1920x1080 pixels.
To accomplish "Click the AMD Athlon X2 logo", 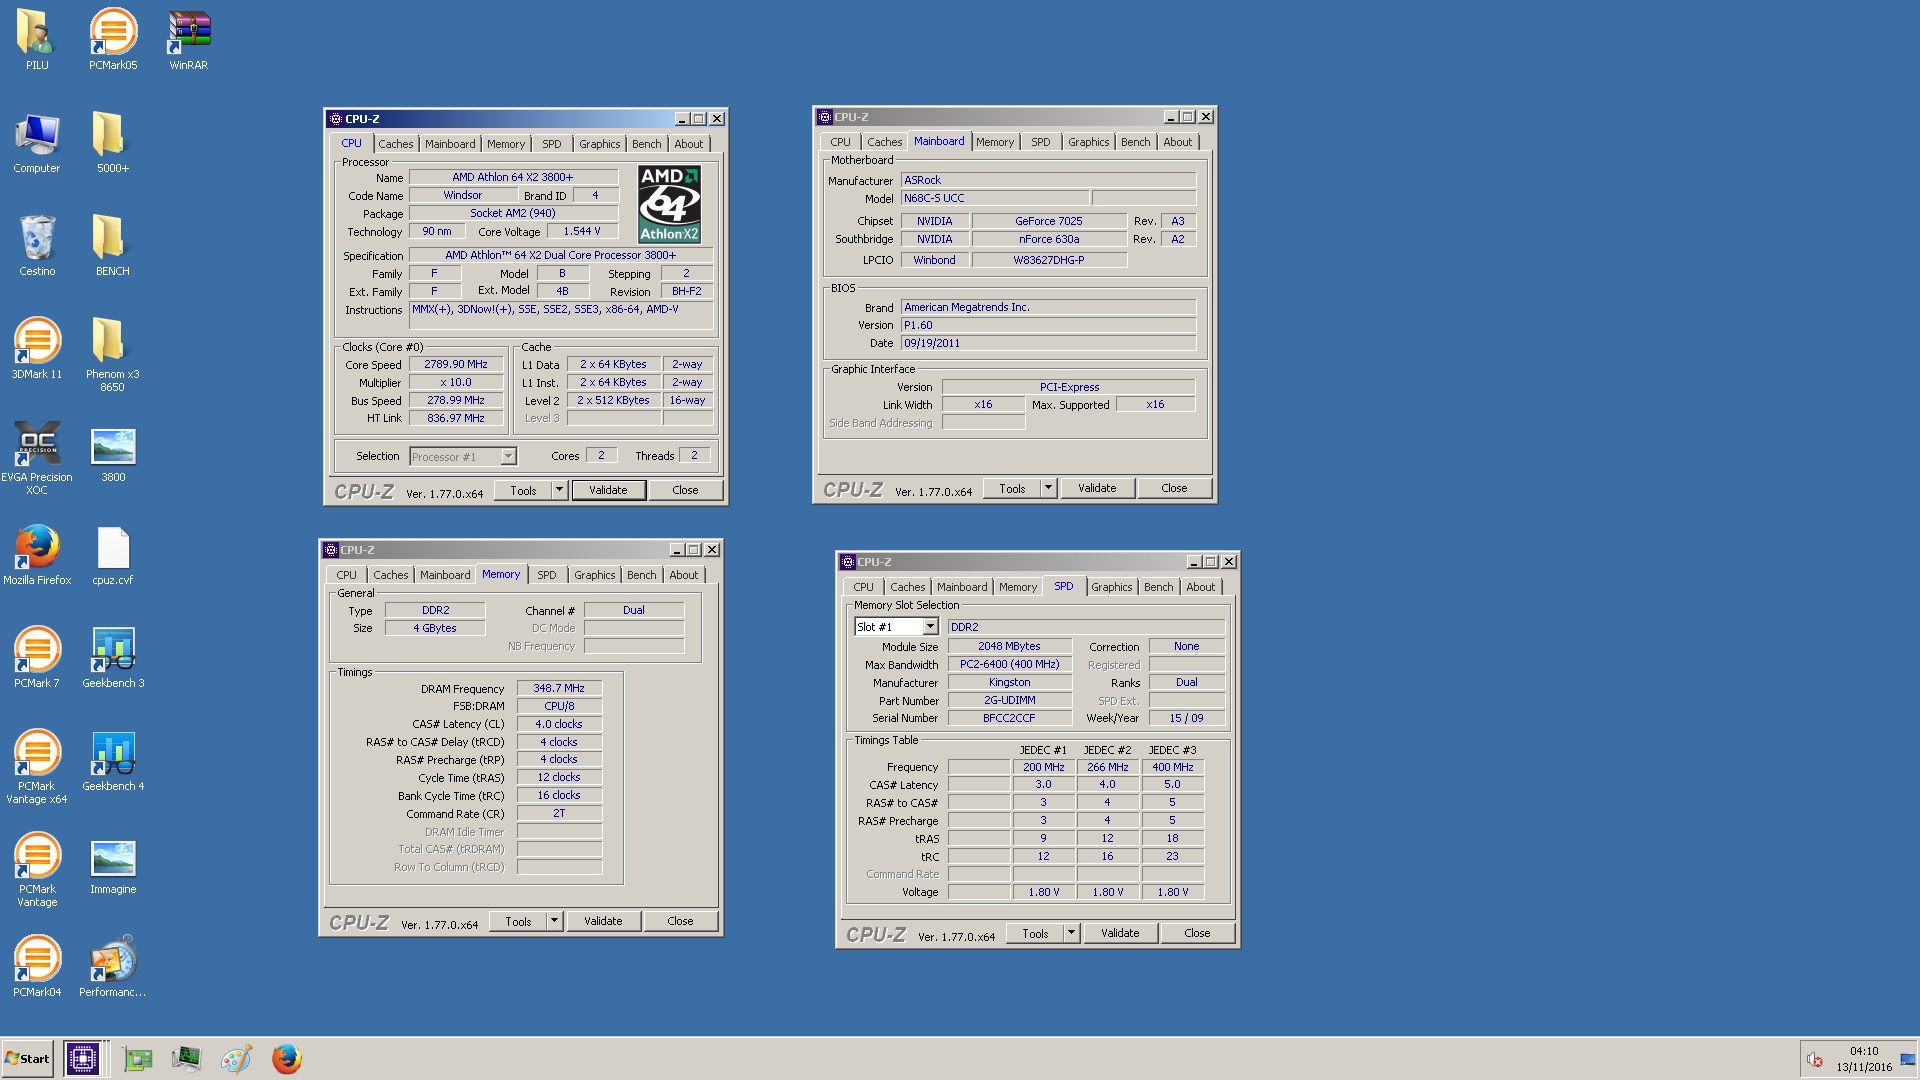I will [669, 204].
